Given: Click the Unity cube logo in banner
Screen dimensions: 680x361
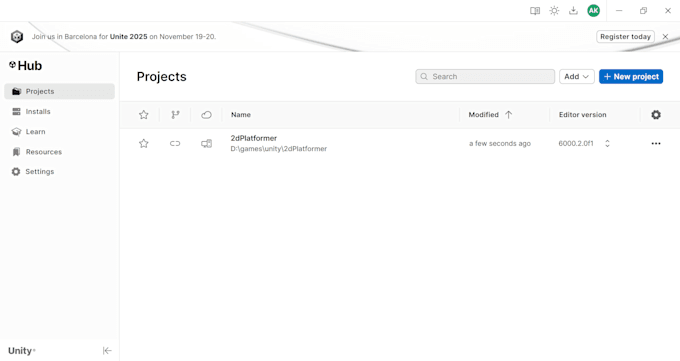Looking at the screenshot, I should (x=17, y=36).
